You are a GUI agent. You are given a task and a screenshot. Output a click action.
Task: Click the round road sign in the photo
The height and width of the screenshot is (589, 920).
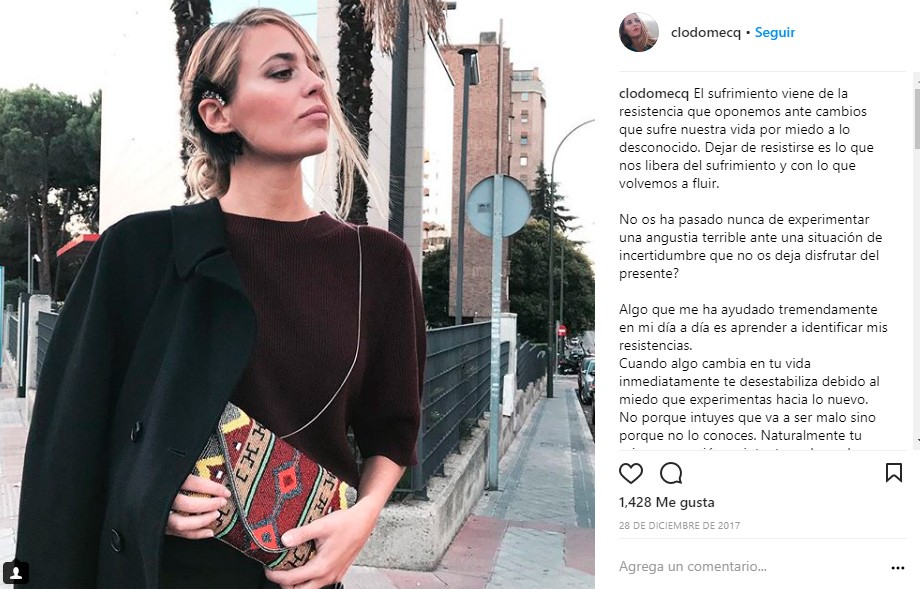coord(499,206)
